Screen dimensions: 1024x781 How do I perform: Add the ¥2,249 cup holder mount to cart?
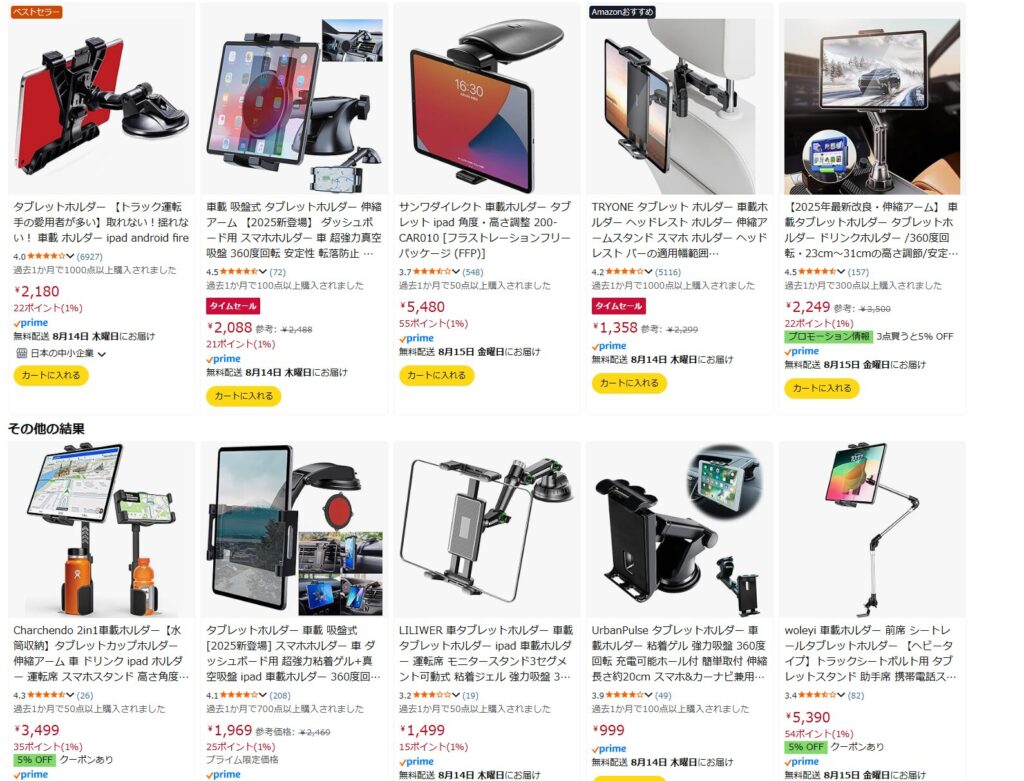pos(822,388)
